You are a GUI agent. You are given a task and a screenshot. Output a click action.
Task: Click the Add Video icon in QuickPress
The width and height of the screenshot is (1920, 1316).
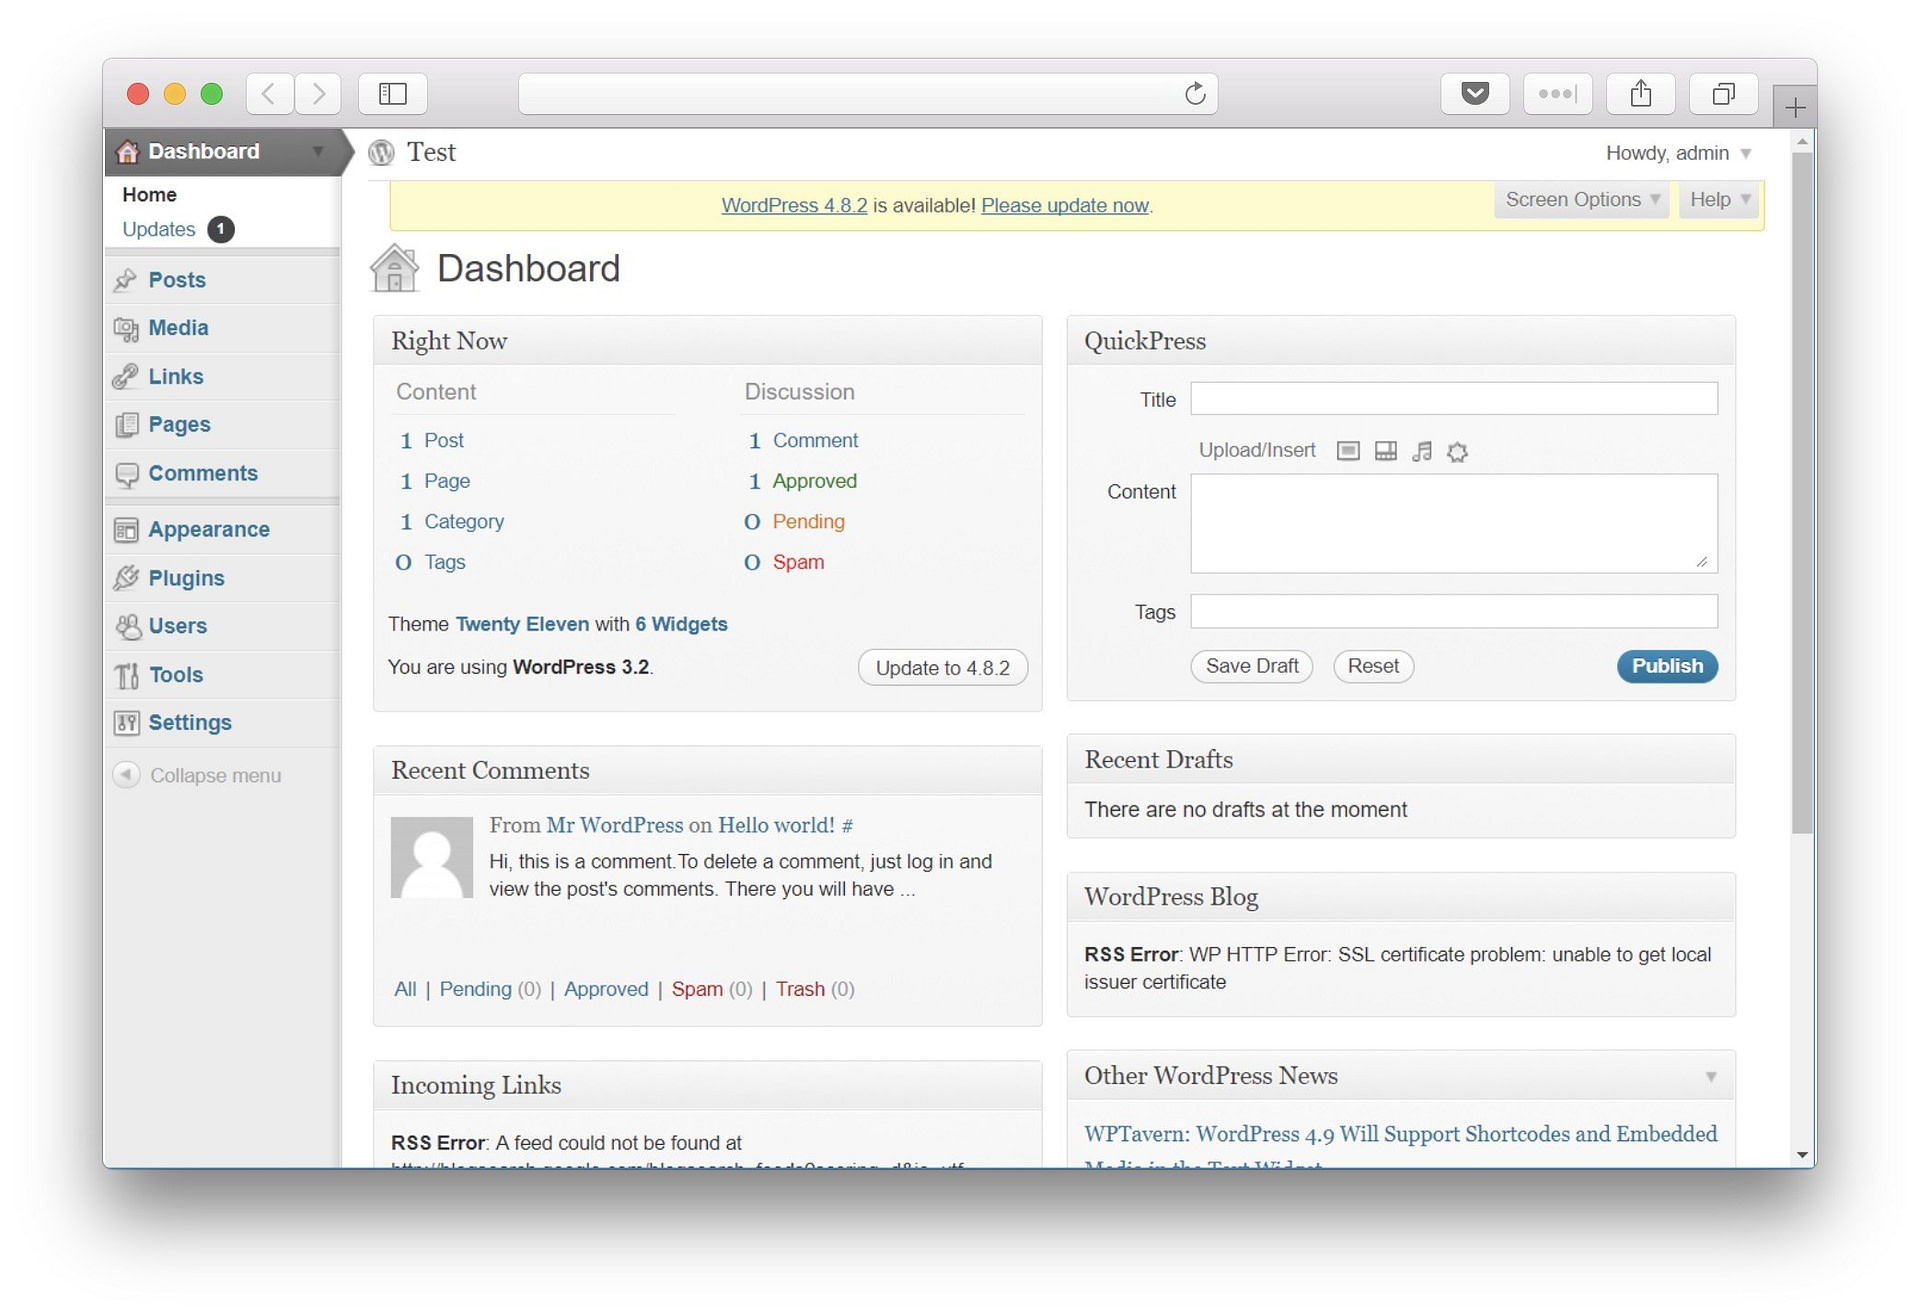coord(1385,451)
